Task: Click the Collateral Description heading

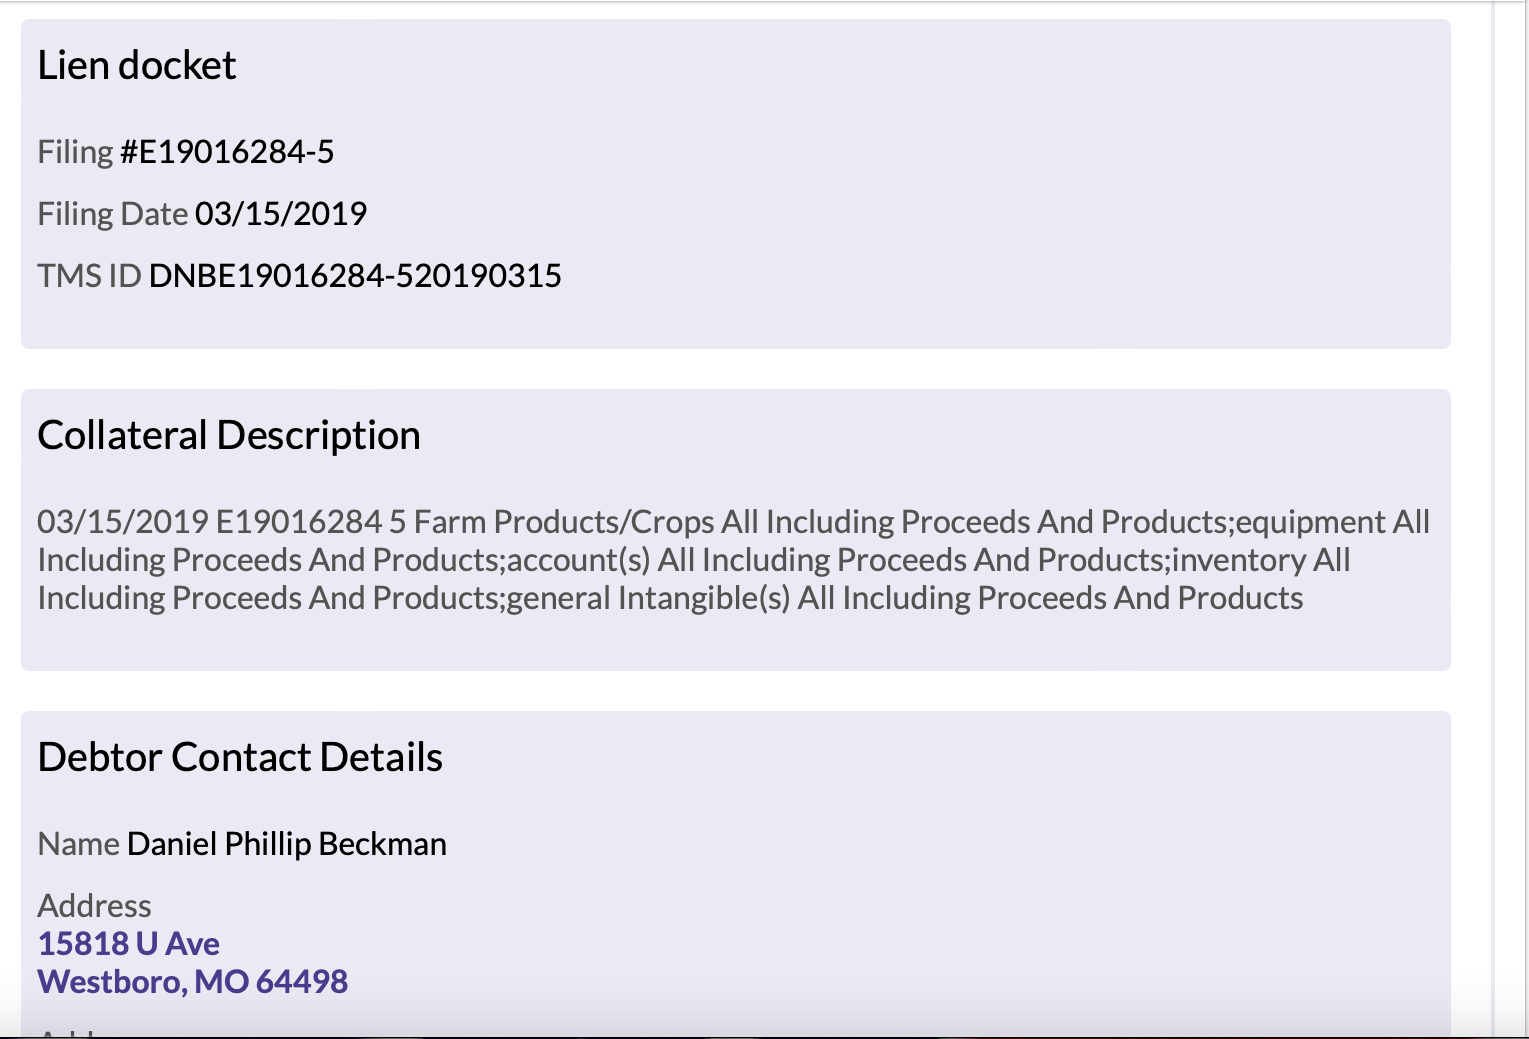Action: click(228, 435)
